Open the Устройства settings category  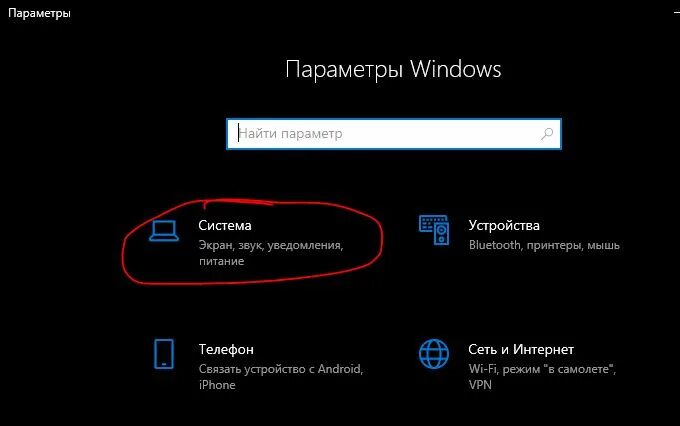[504, 226]
